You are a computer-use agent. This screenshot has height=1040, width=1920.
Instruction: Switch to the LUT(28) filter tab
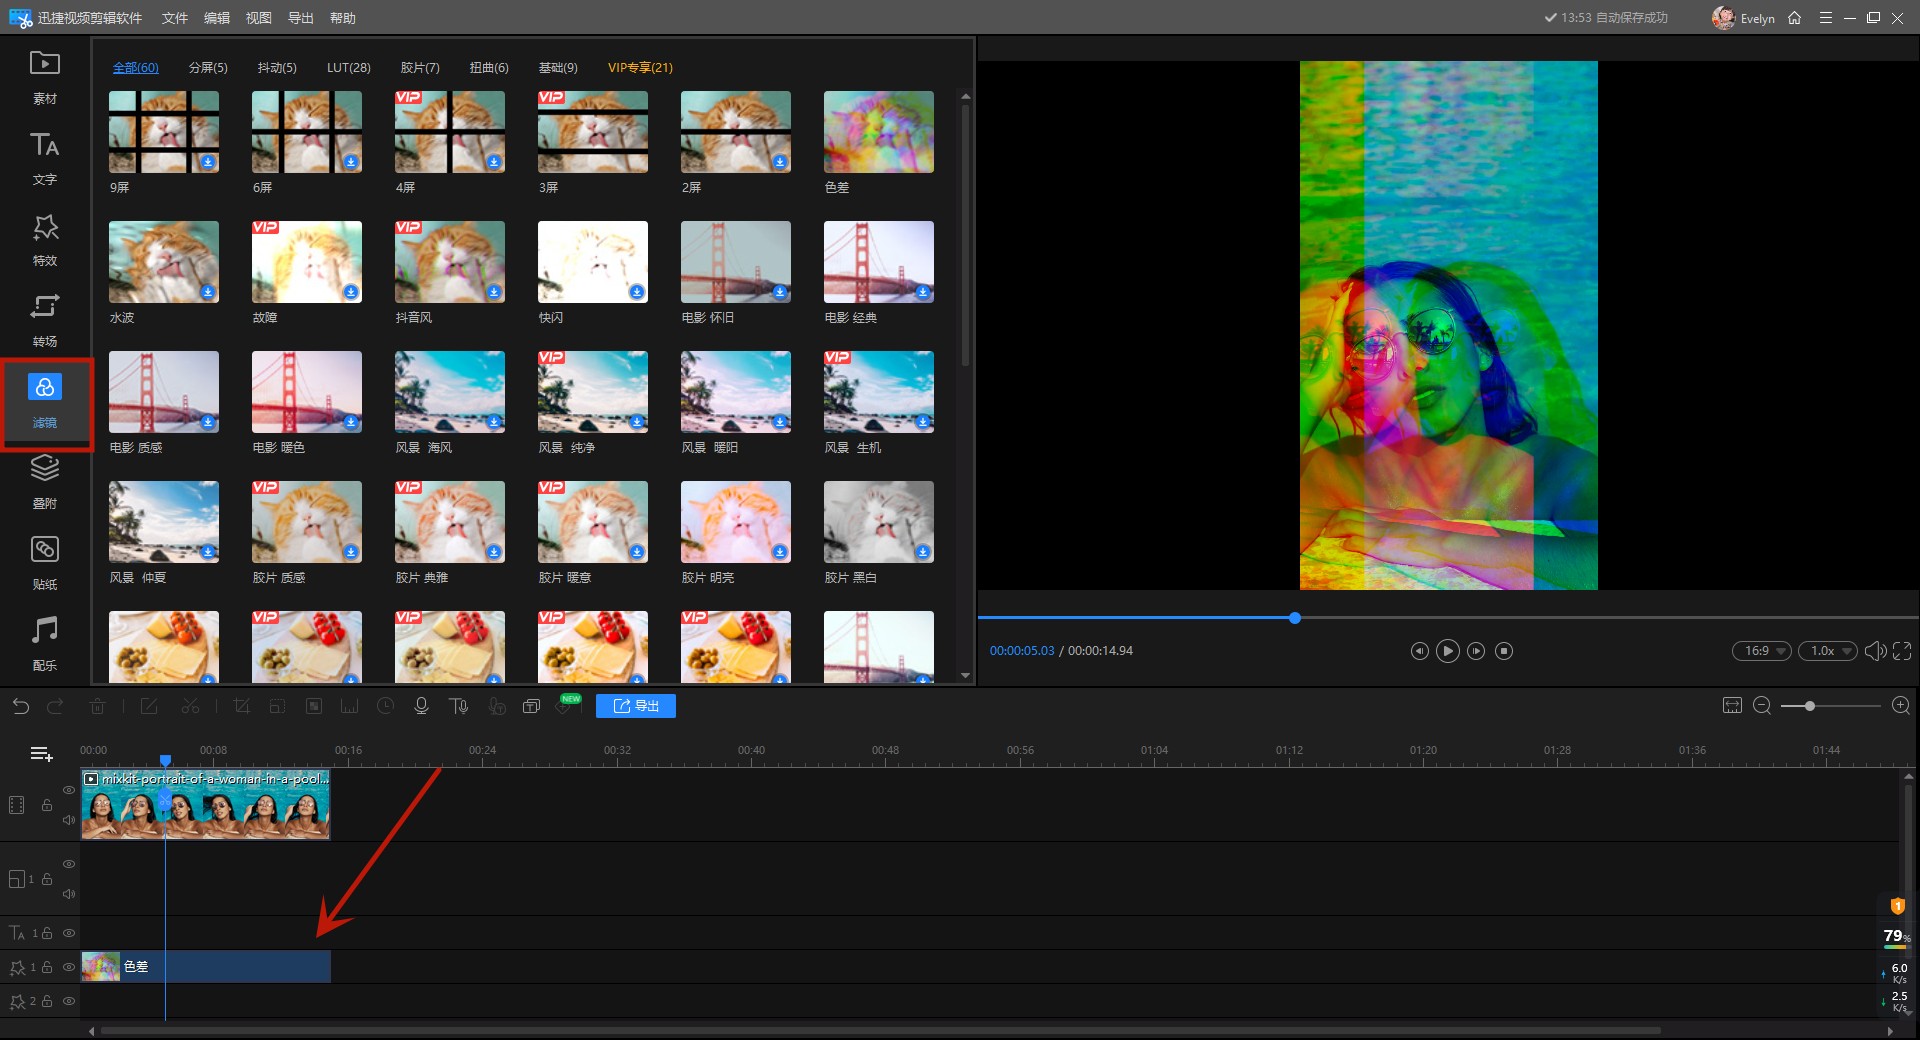[348, 68]
